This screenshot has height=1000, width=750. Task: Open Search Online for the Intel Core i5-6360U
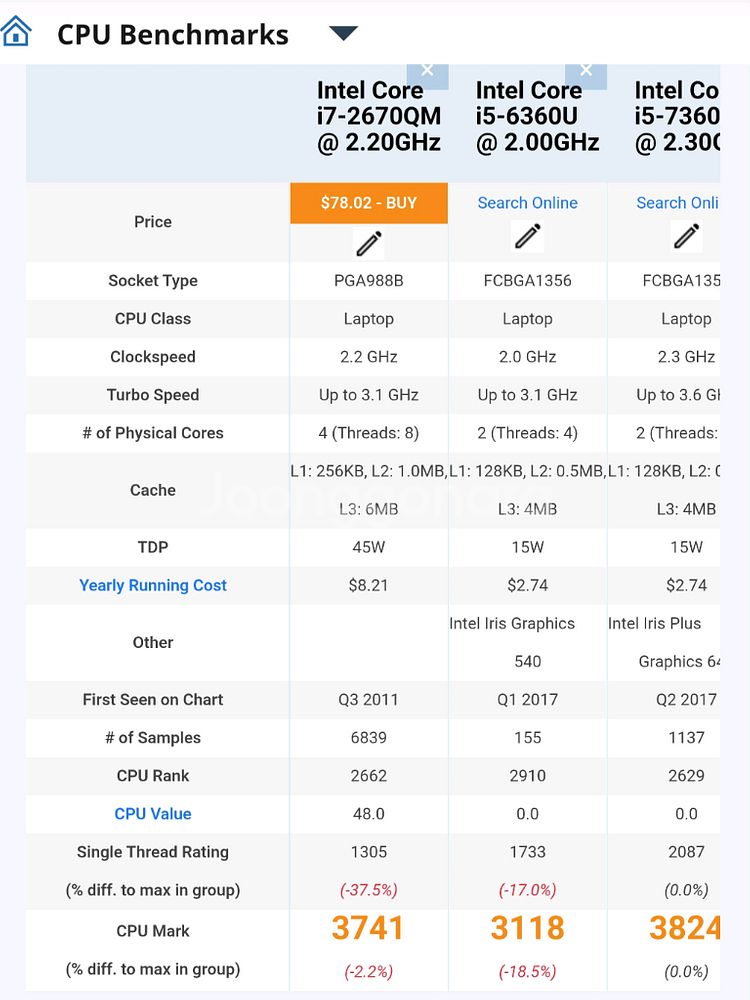[527, 202]
